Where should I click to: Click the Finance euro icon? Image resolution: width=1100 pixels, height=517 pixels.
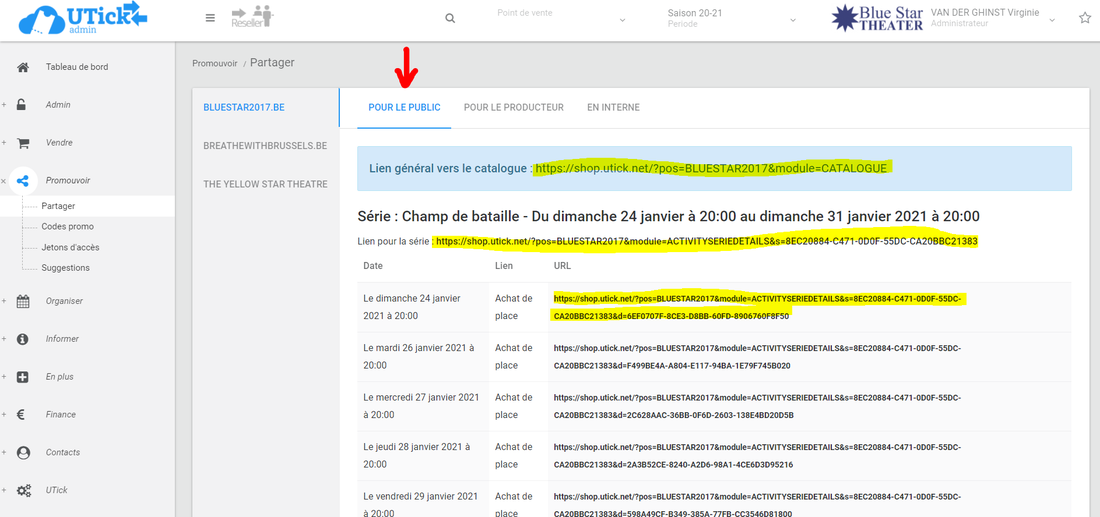click(23, 415)
